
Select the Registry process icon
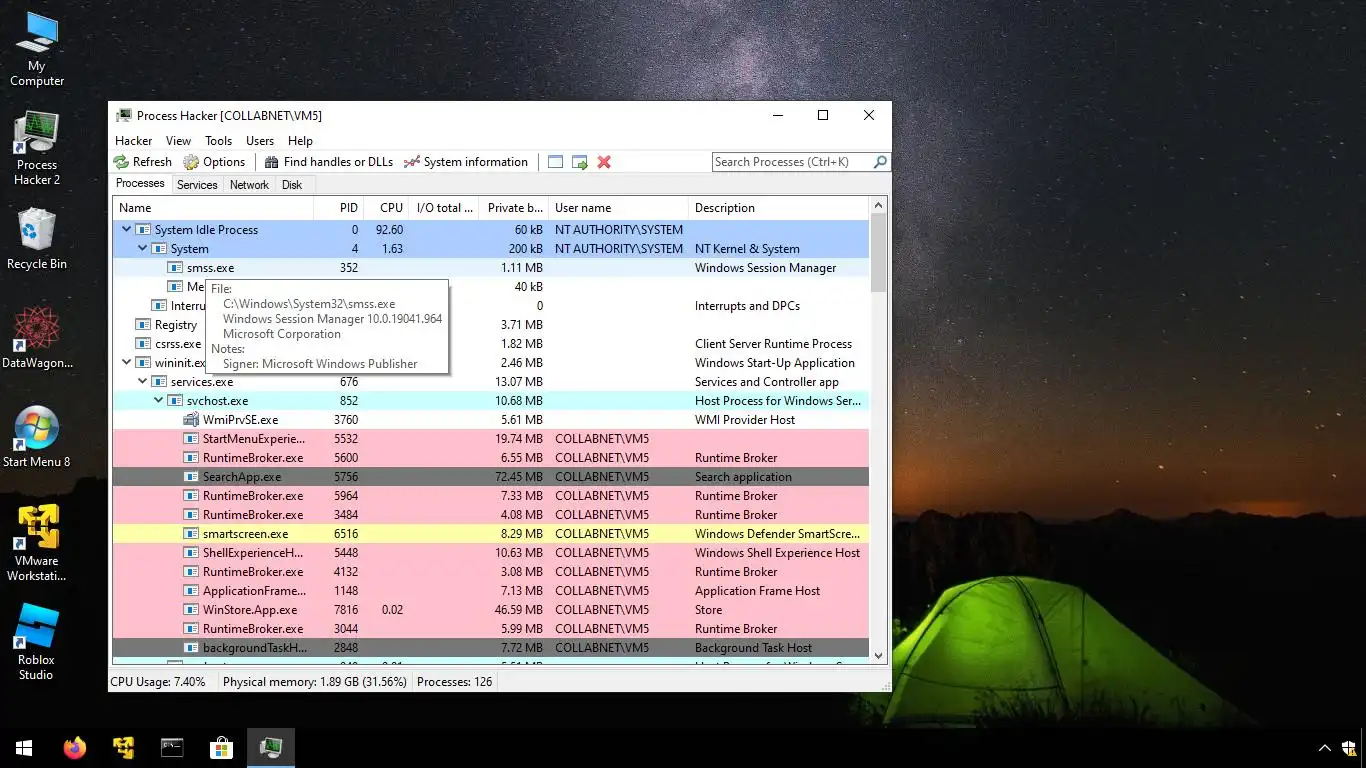(144, 325)
